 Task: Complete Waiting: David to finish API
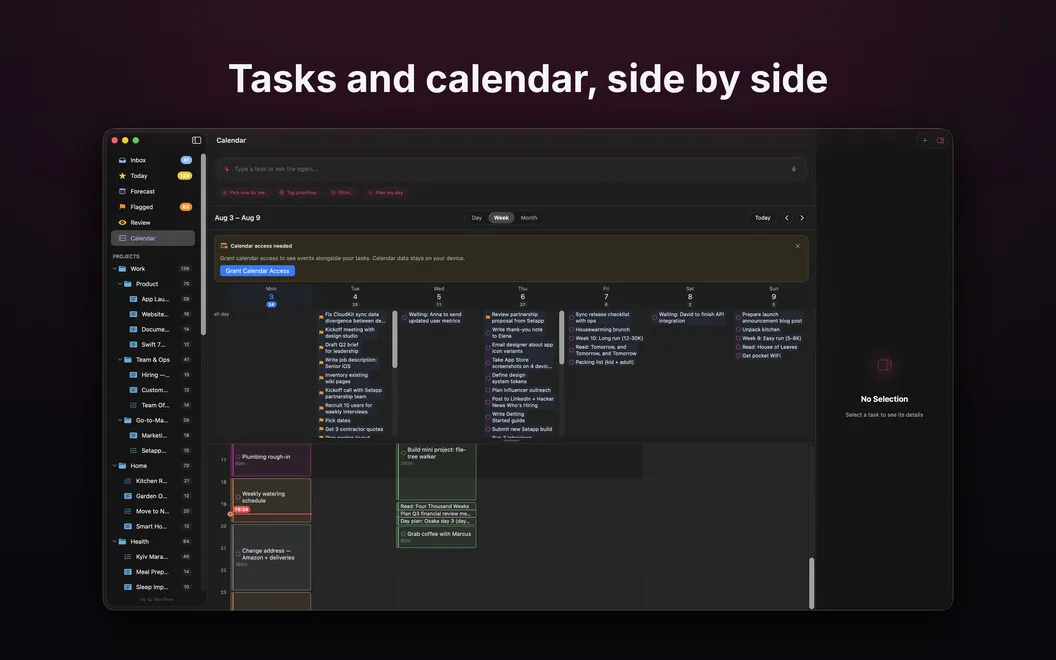pos(655,317)
